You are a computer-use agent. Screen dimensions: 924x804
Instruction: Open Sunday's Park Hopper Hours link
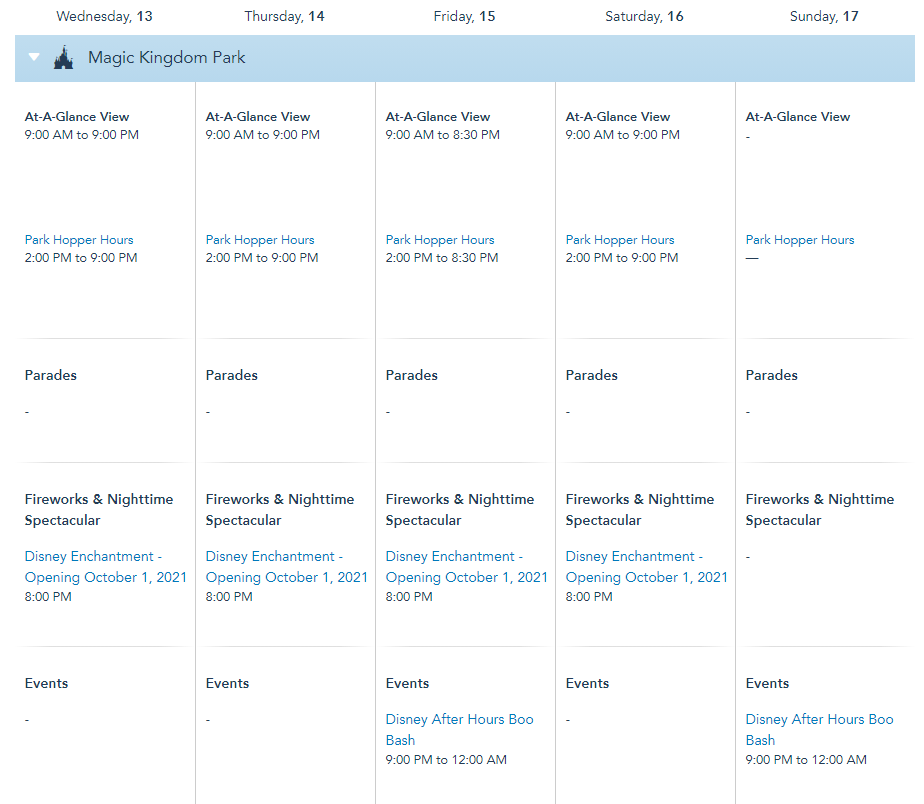coord(800,240)
